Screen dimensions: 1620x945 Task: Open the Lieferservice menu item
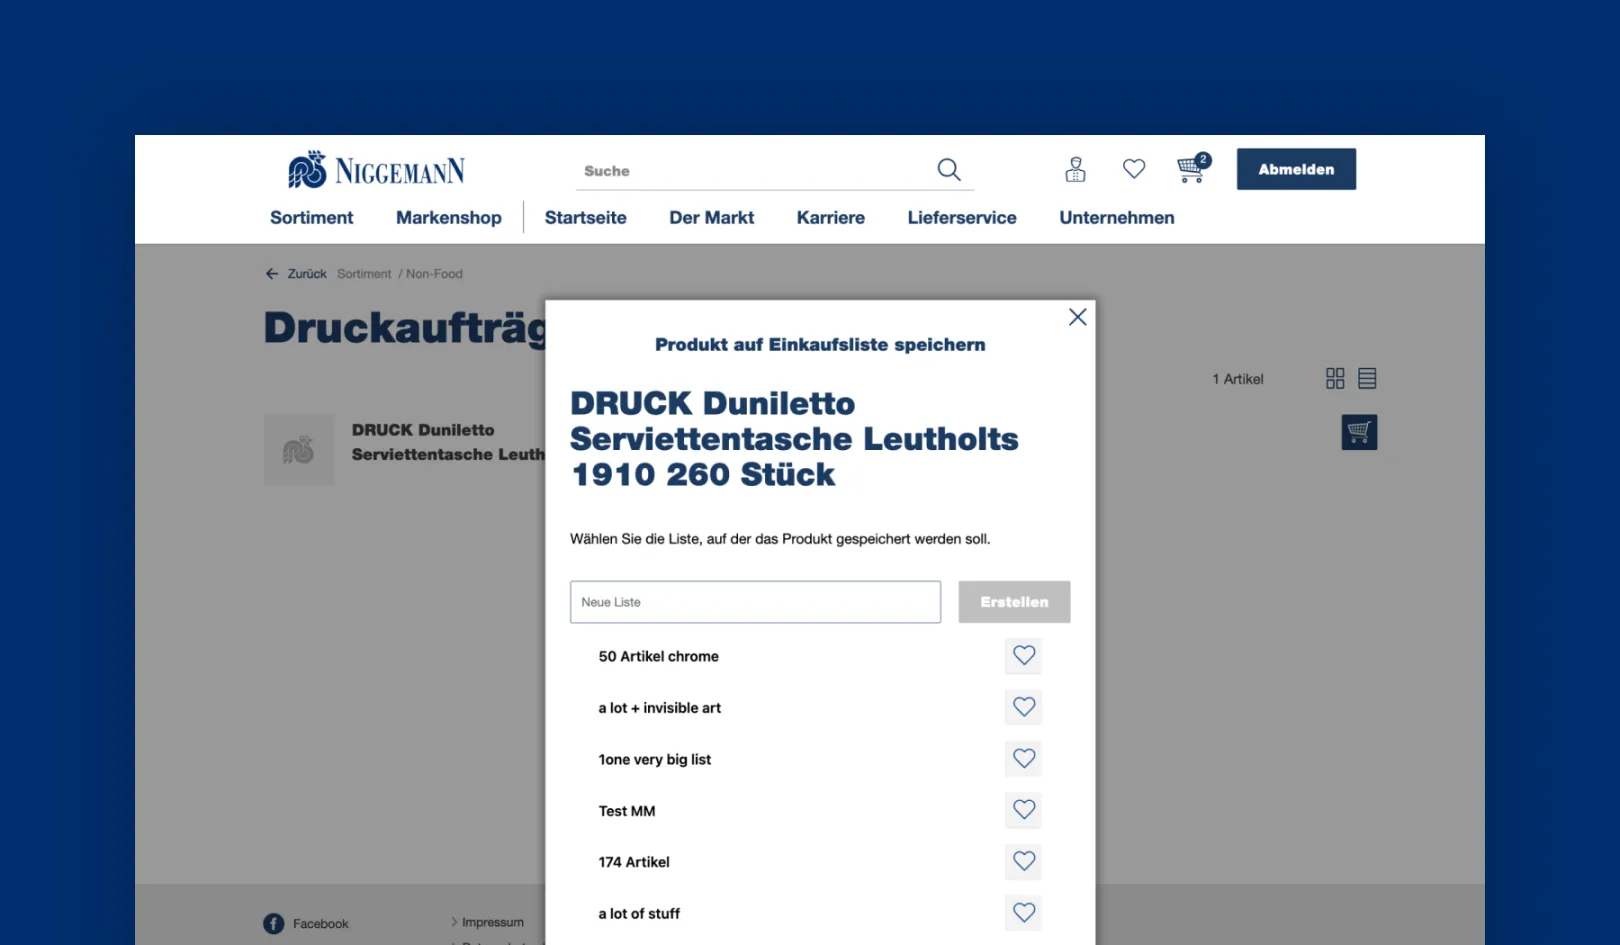(961, 217)
